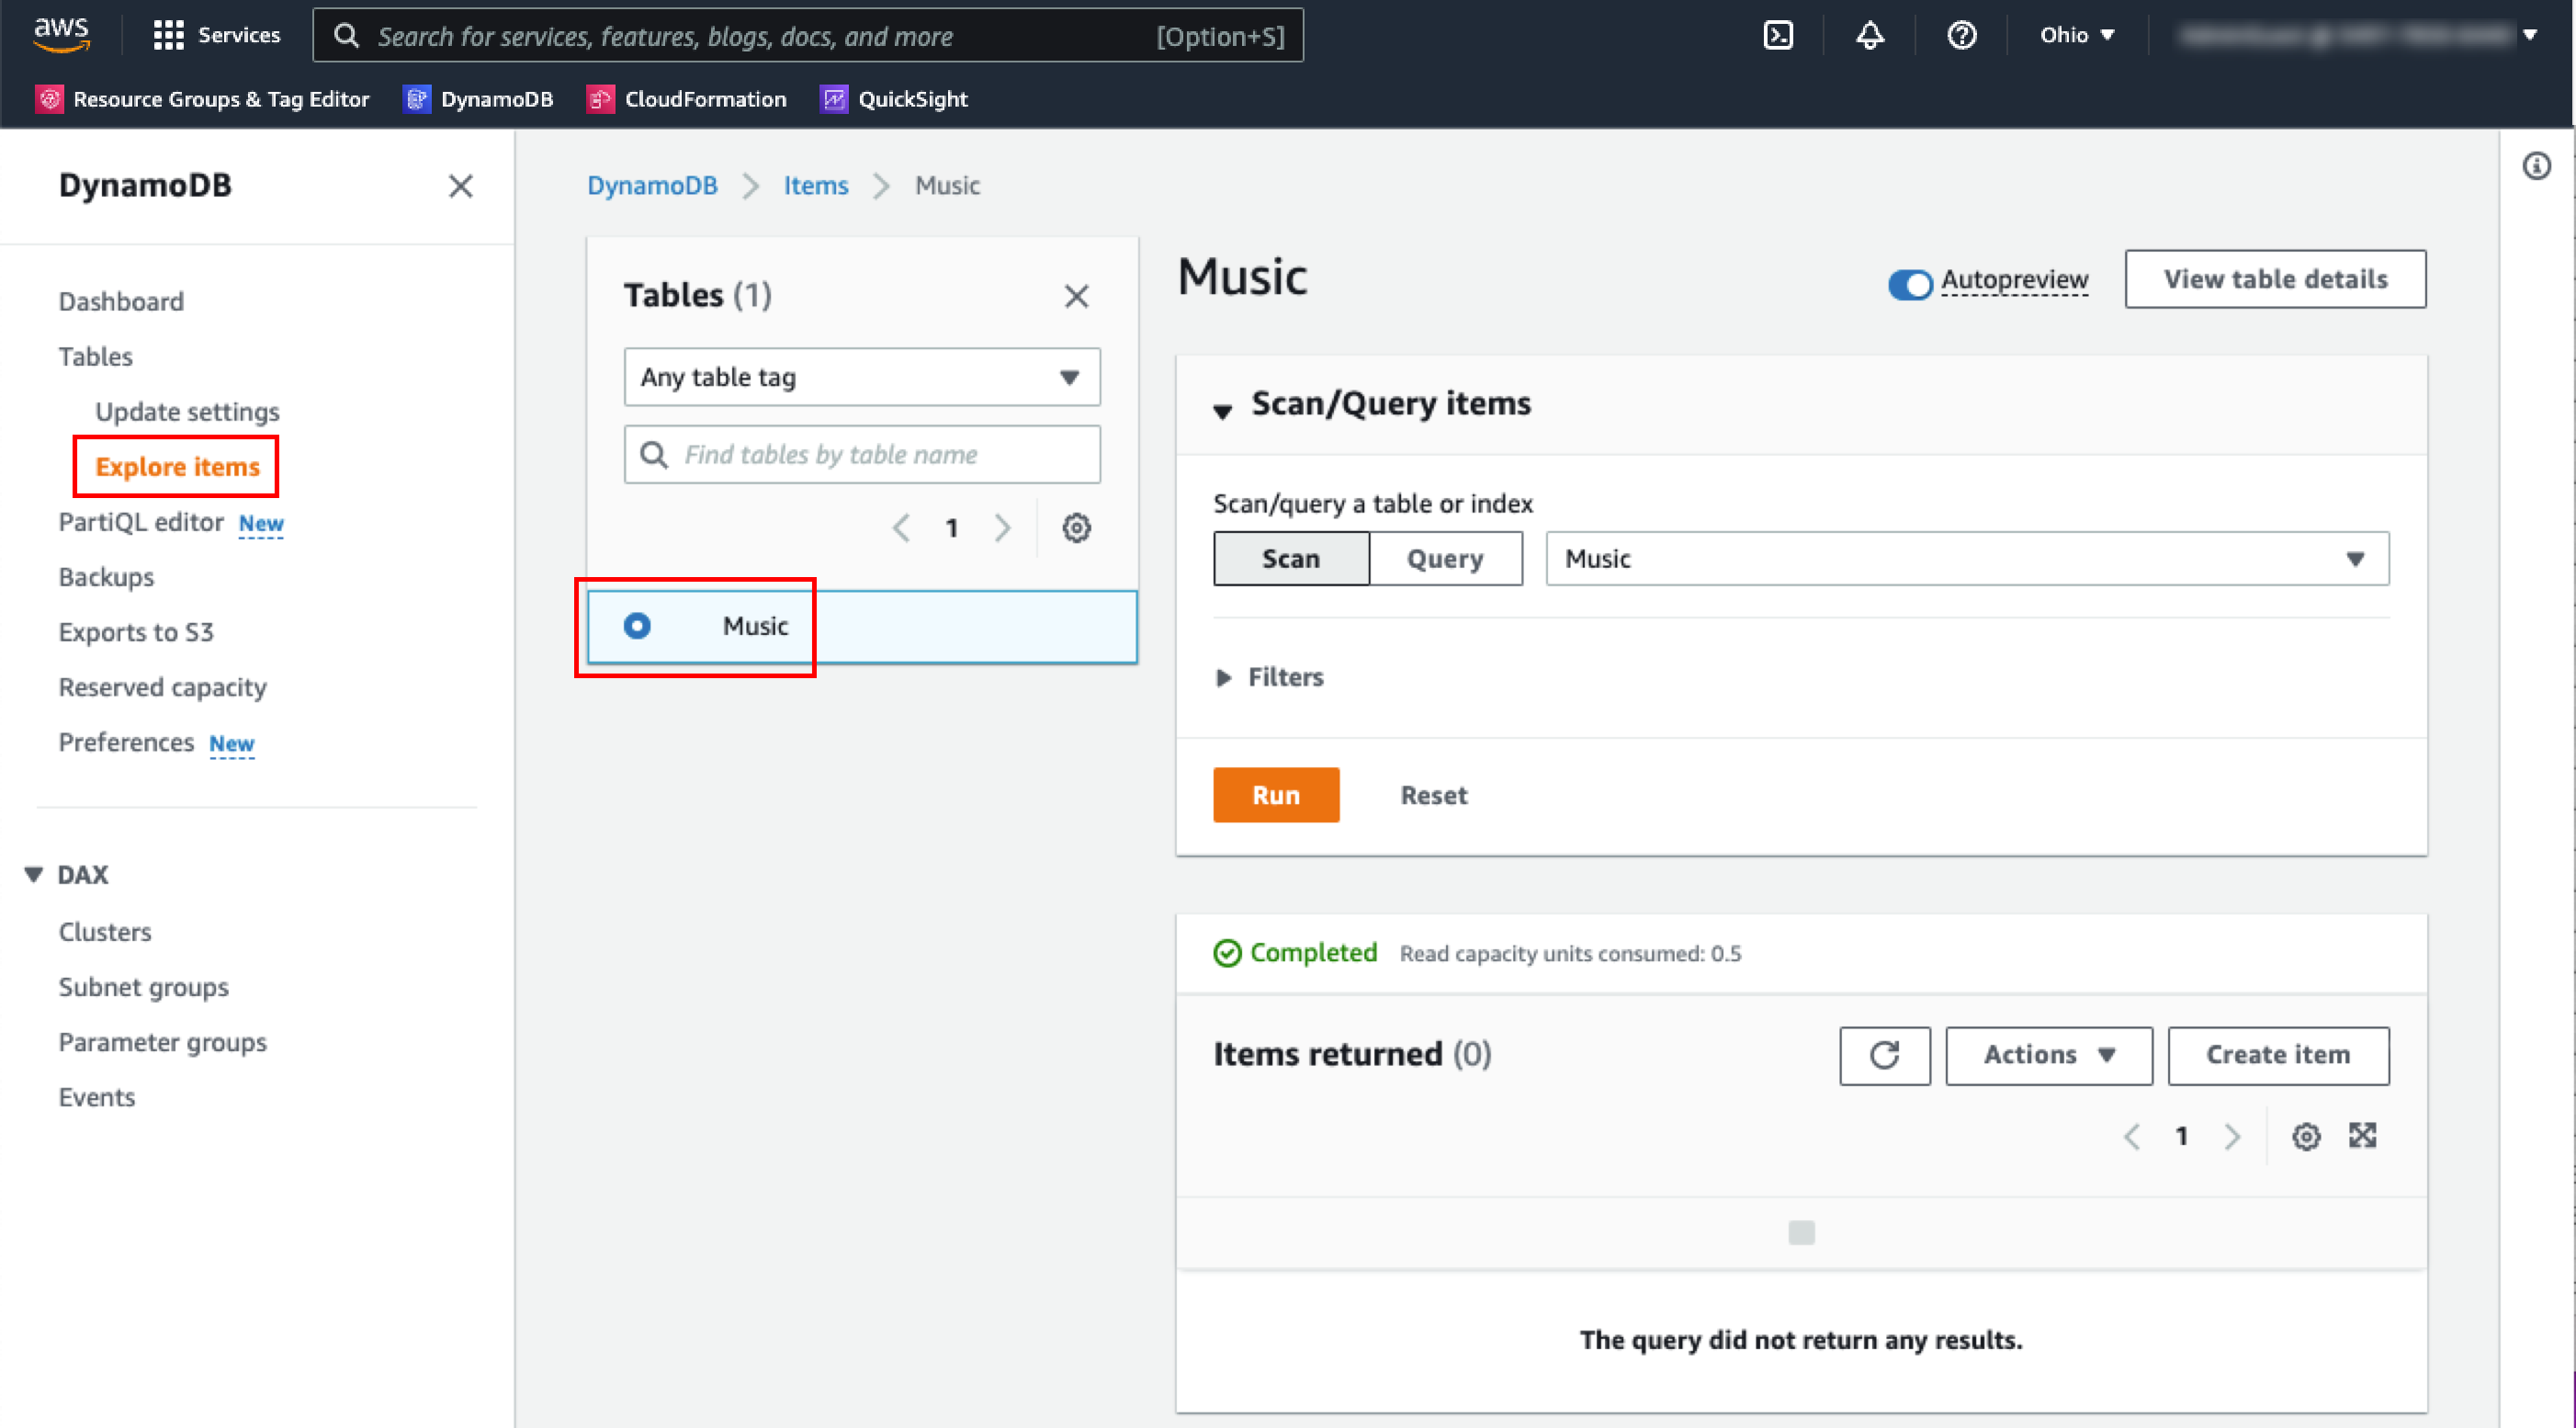Click View table details
Screen dimensions: 2576x1428
click(2275, 279)
